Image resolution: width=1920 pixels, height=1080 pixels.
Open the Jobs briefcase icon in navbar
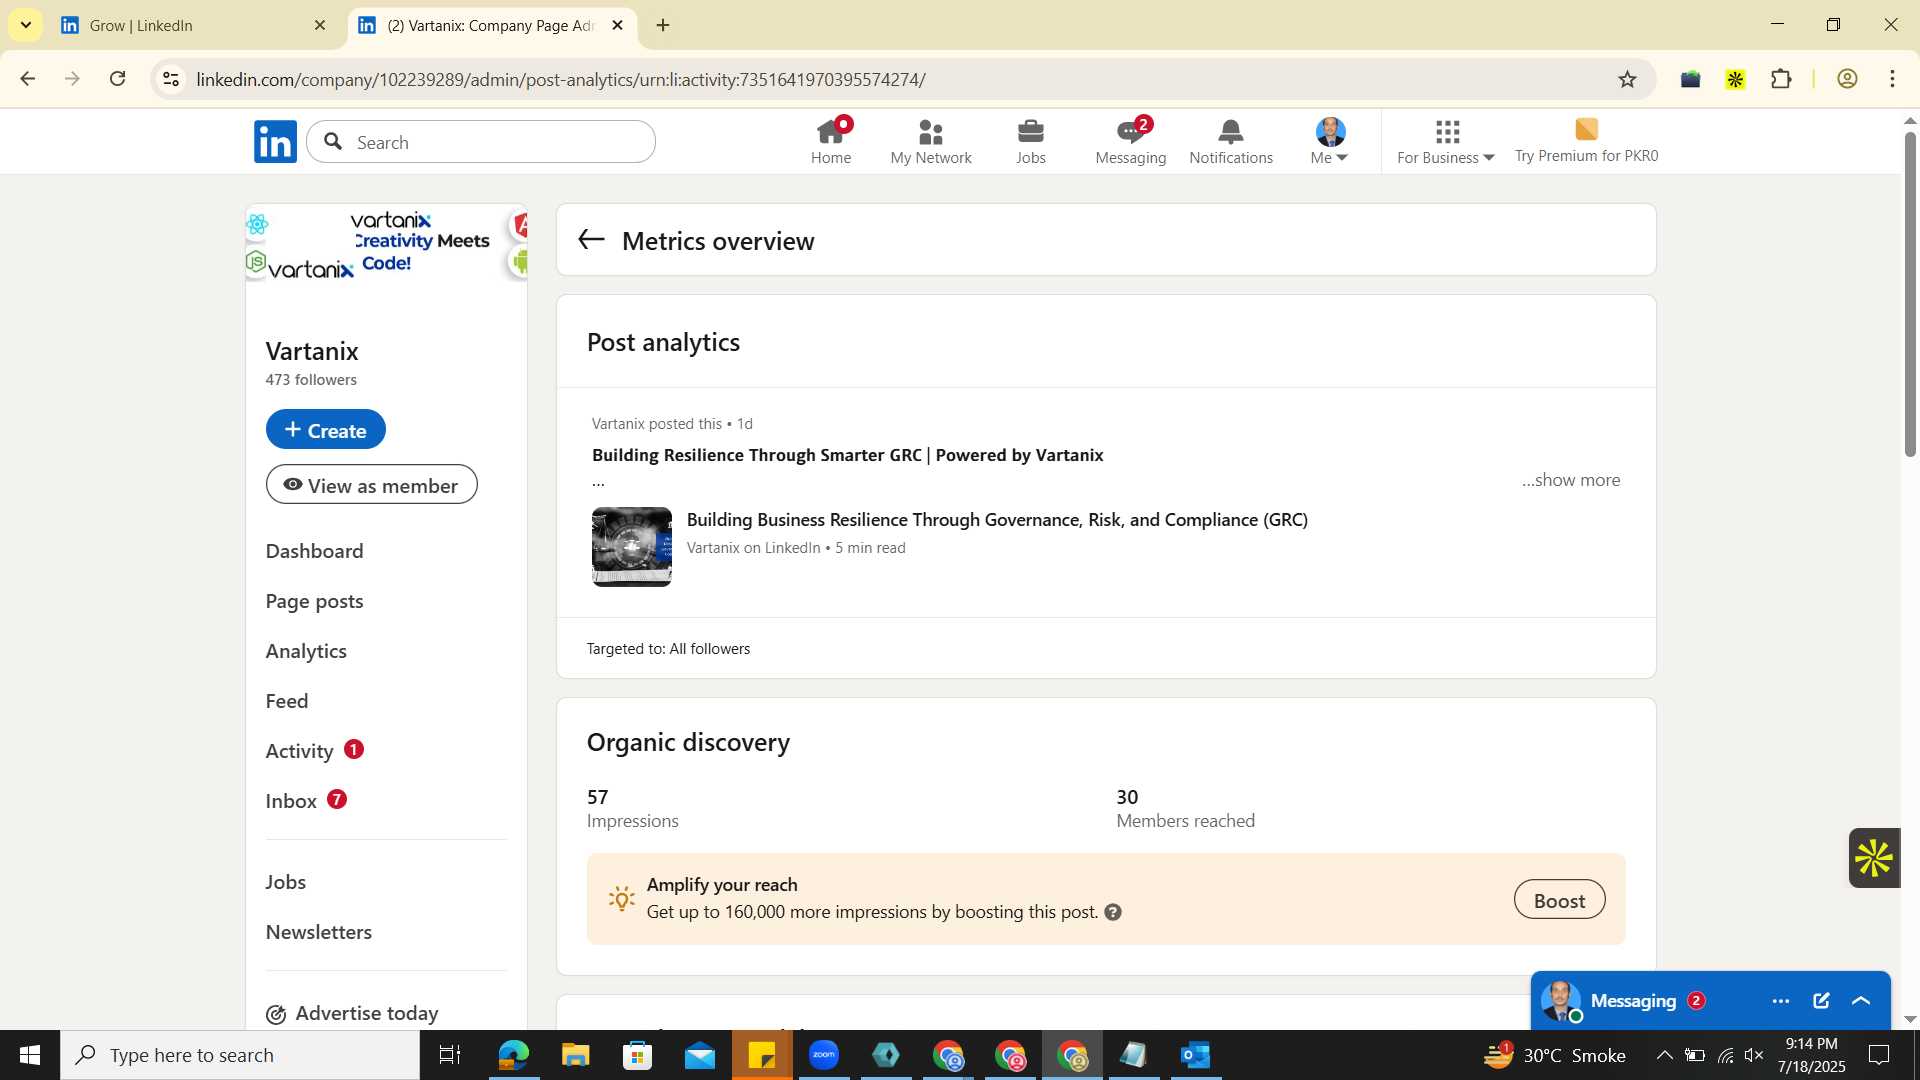pos(1031,142)
